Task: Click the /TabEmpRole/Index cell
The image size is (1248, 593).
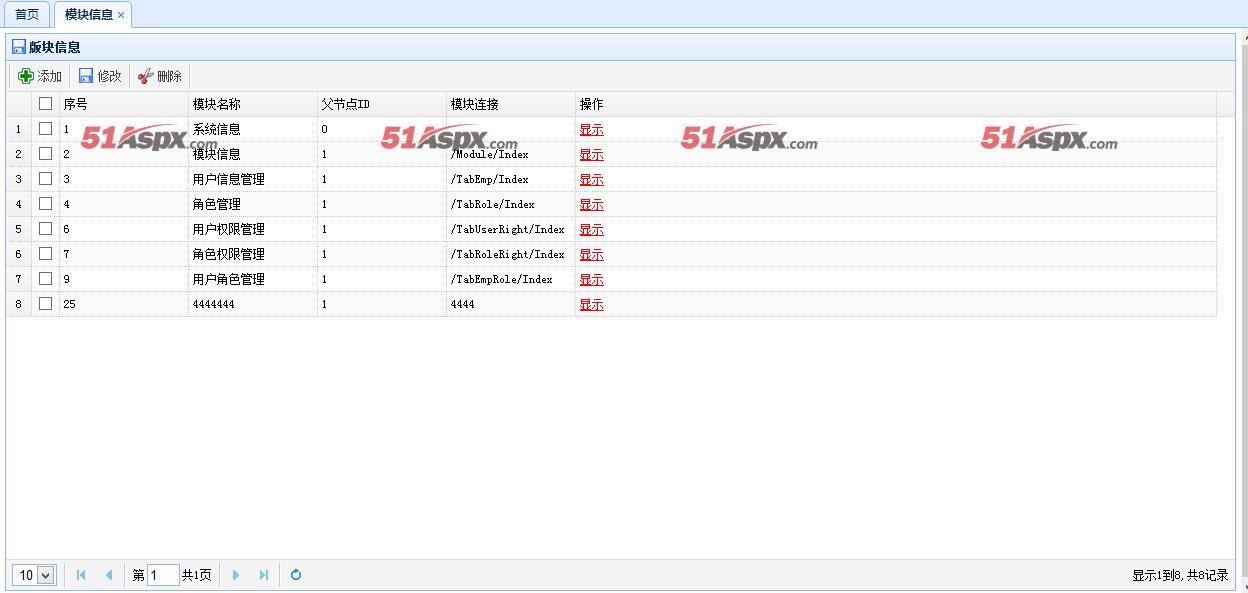Action: click(x=511, y=279)
